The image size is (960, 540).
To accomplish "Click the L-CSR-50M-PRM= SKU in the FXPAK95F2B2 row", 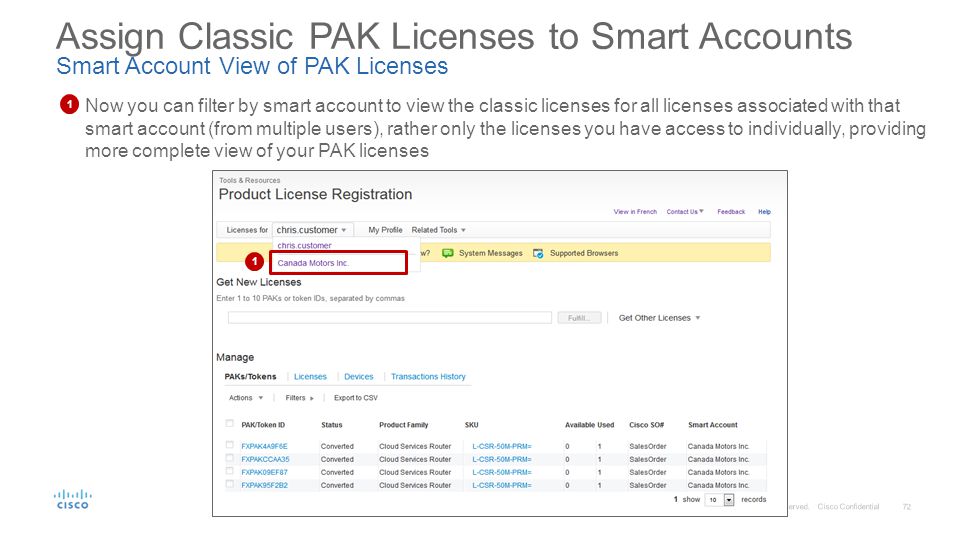I will 502,486.
